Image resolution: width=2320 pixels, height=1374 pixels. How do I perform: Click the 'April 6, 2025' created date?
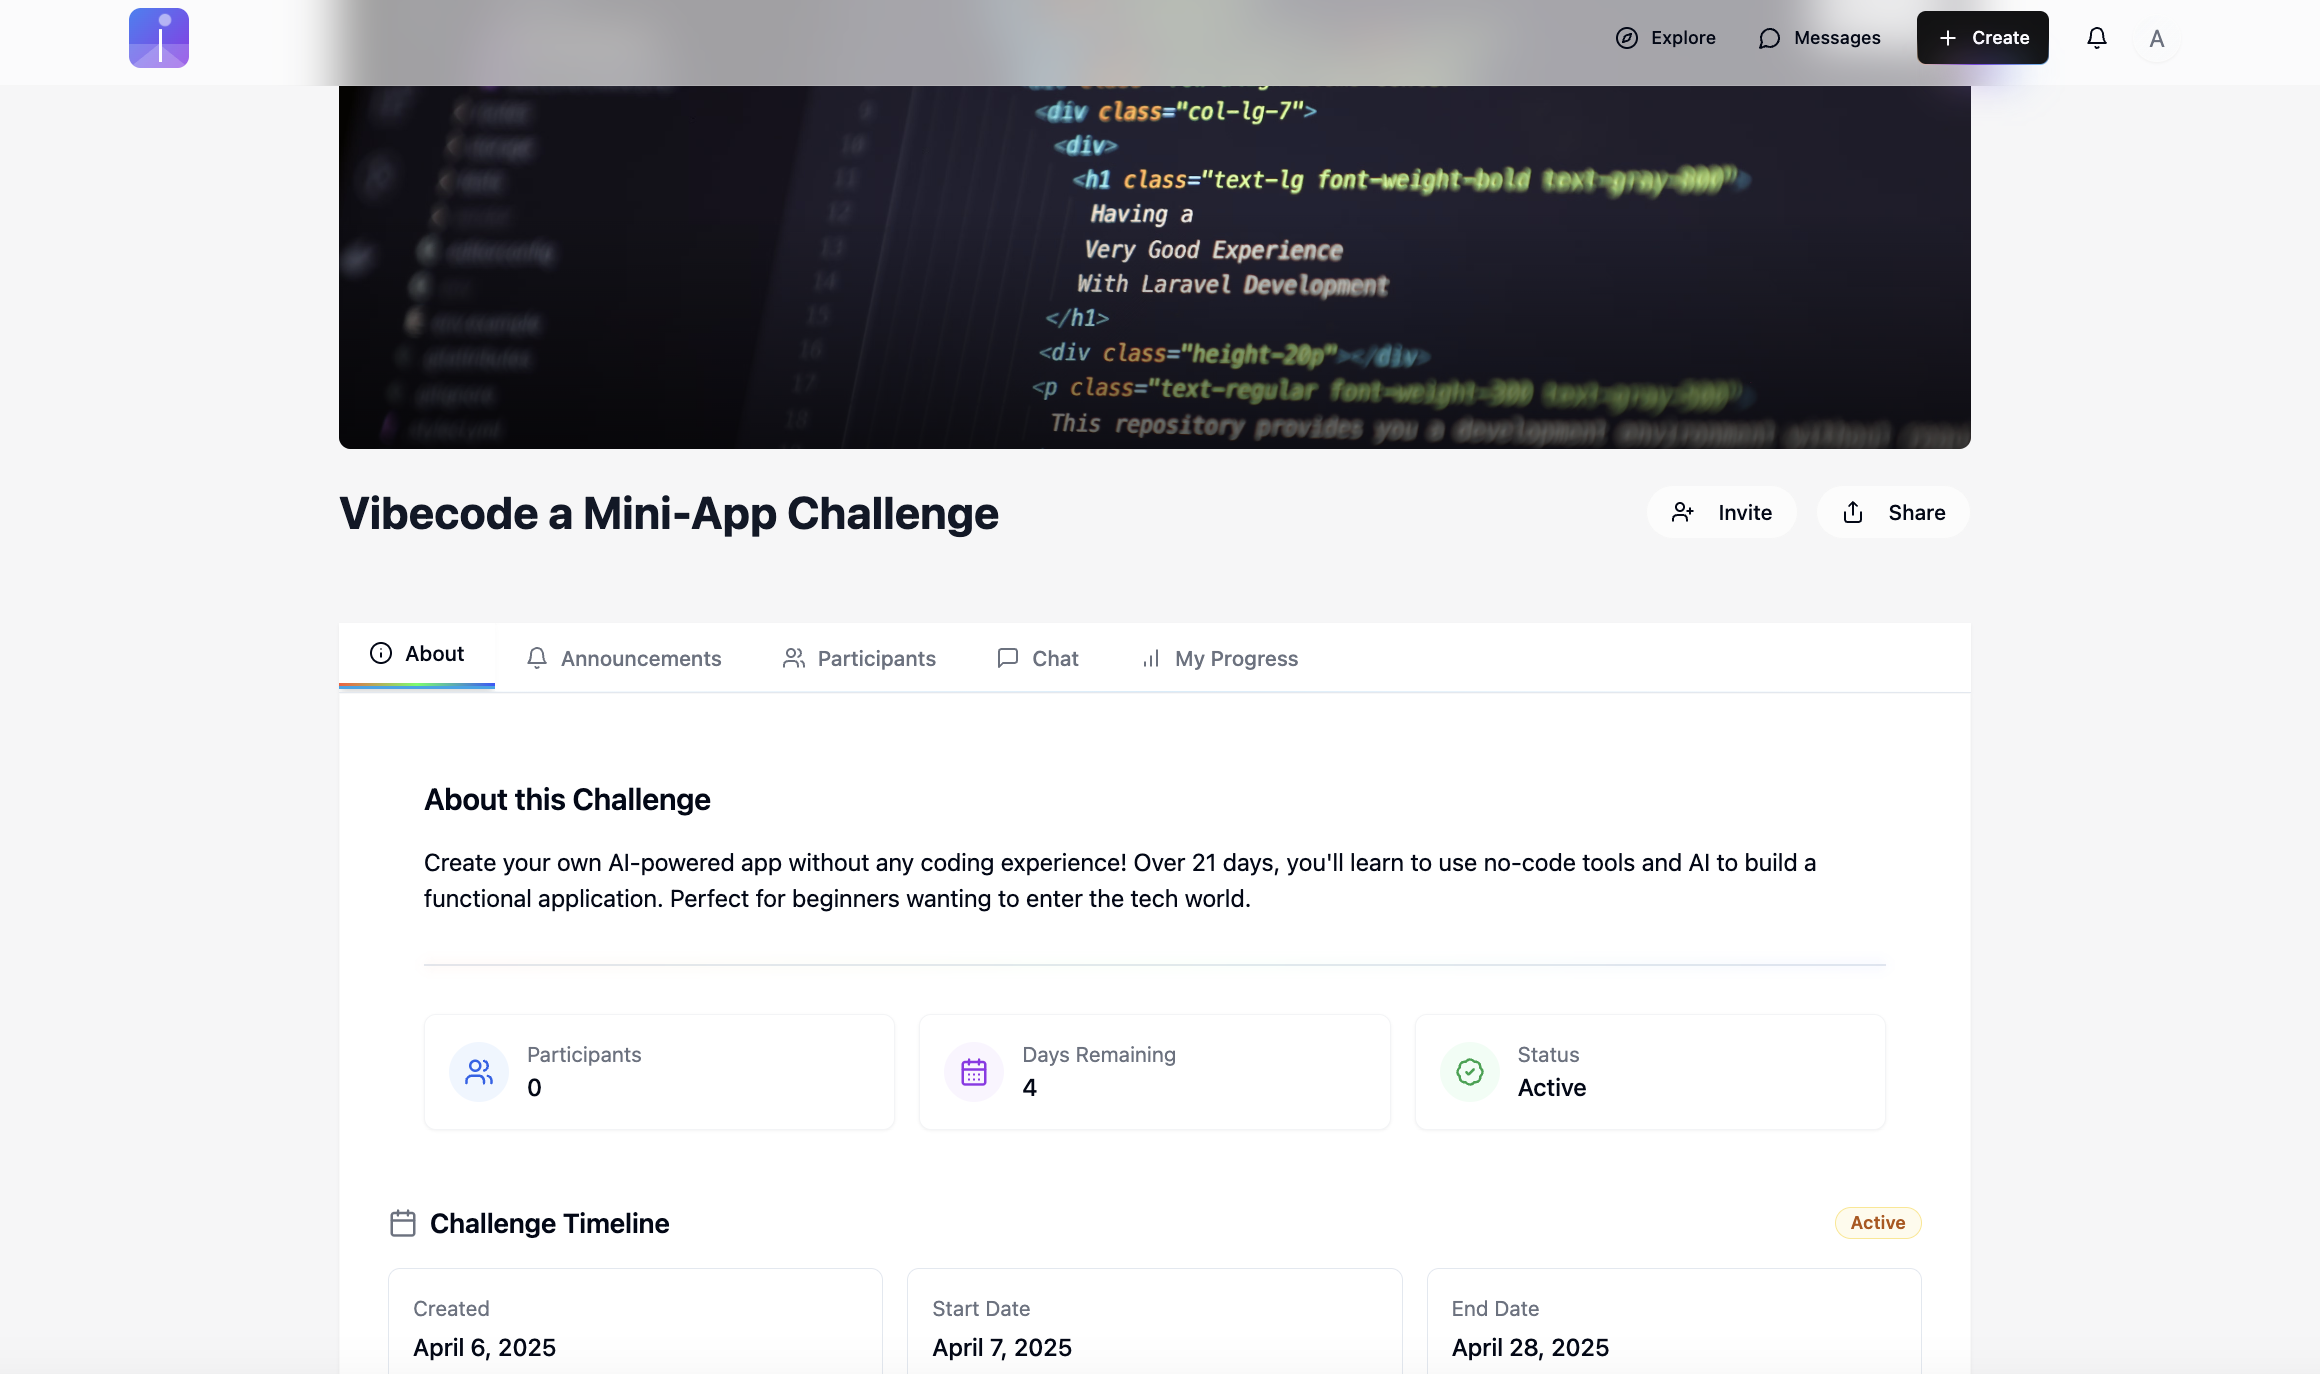[x=485, y=1348]
